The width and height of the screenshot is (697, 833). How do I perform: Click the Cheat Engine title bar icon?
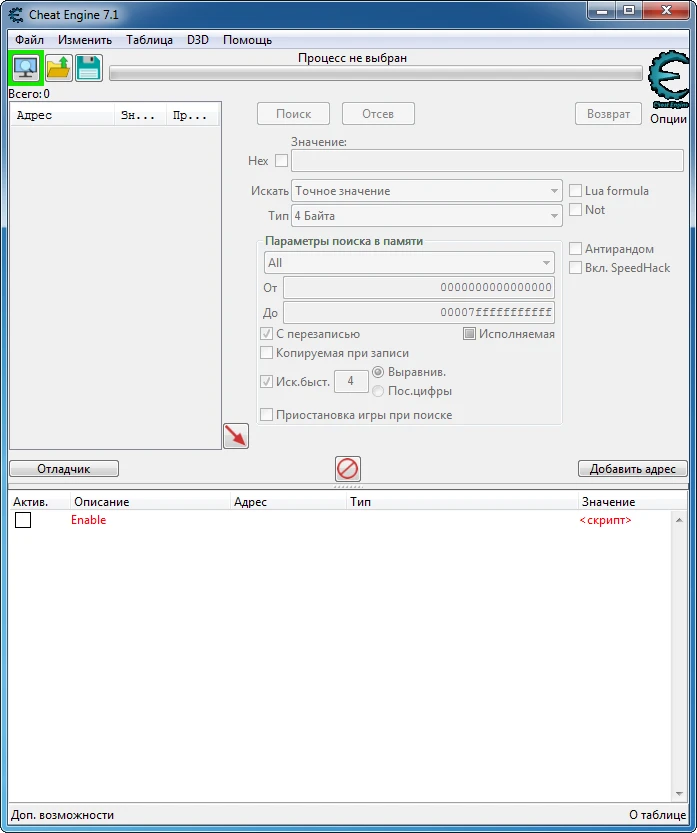pos(16,14)
